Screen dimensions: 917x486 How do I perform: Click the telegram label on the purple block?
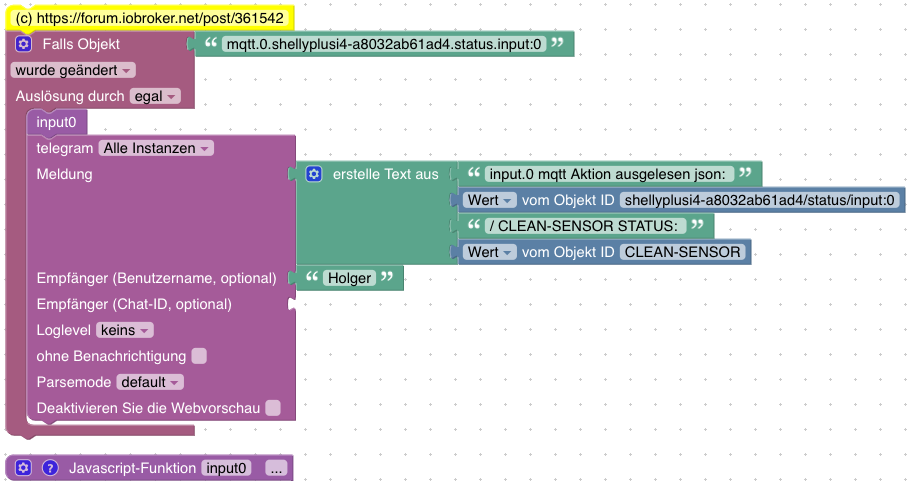pos(64,148)
